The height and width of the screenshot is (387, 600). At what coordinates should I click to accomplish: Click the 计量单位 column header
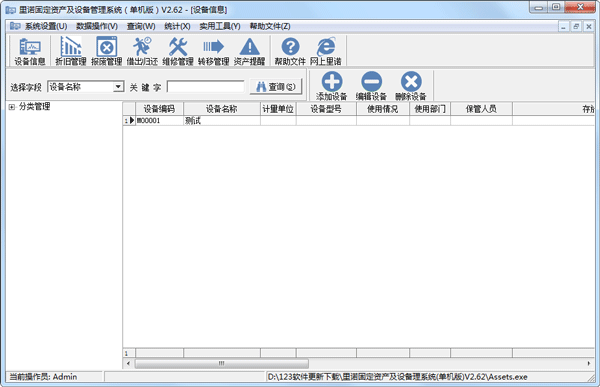[278, 109]
